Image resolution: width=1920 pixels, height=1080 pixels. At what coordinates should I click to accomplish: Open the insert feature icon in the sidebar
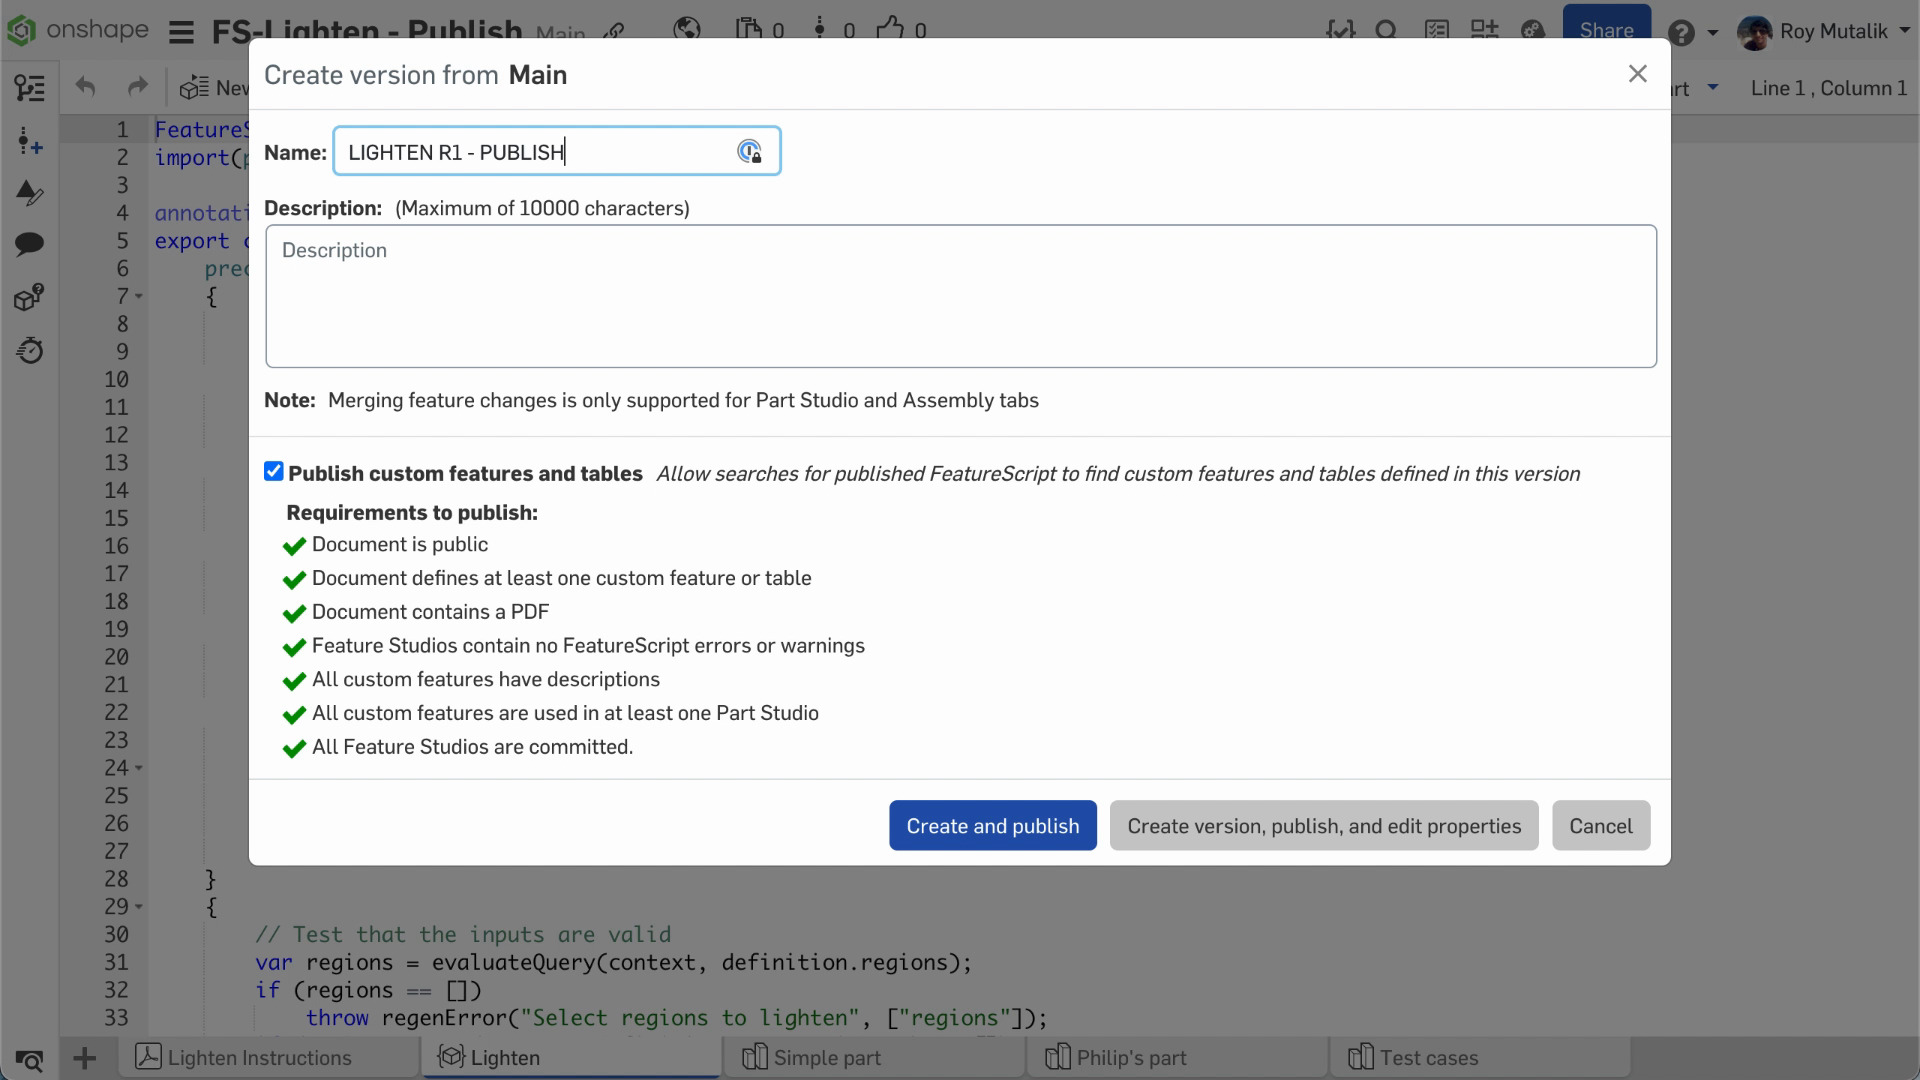pos(30,141)
